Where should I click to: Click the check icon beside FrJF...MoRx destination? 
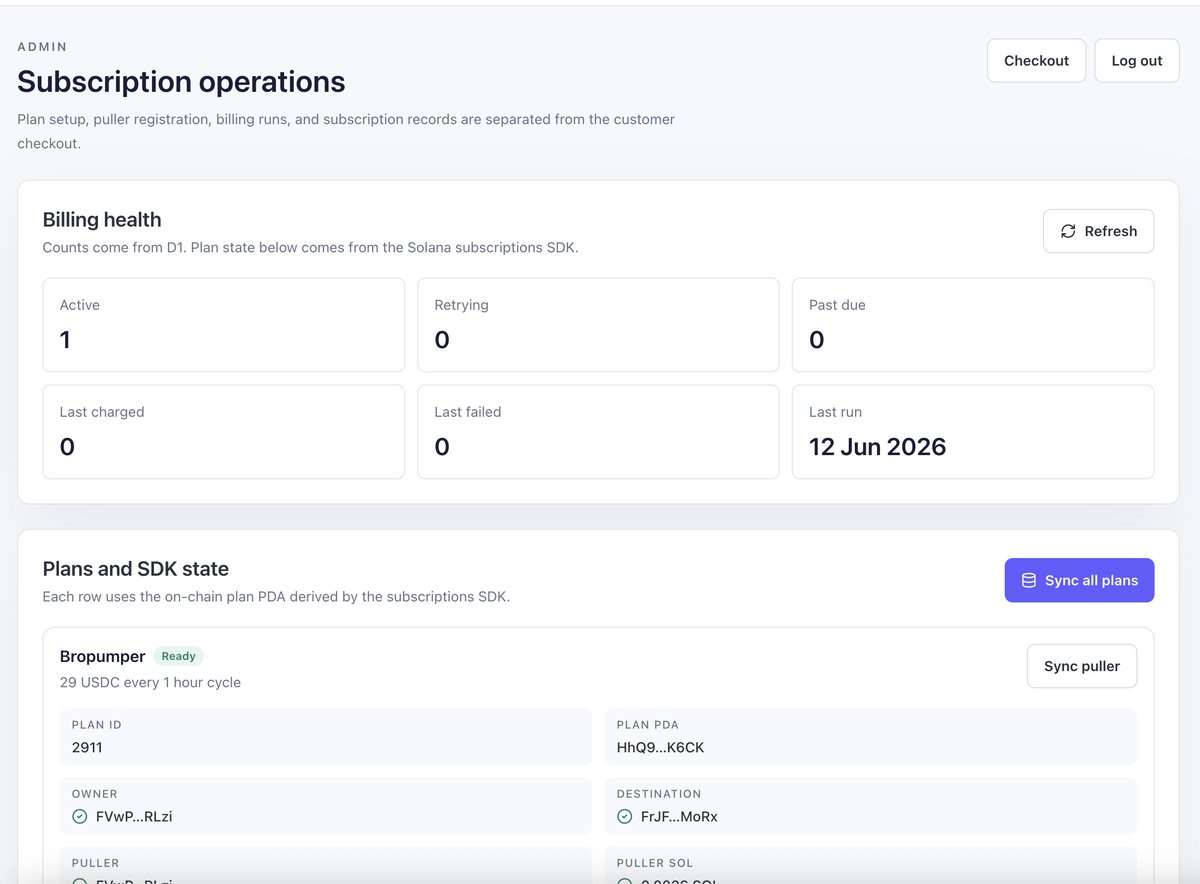click(x=625, y=816)
